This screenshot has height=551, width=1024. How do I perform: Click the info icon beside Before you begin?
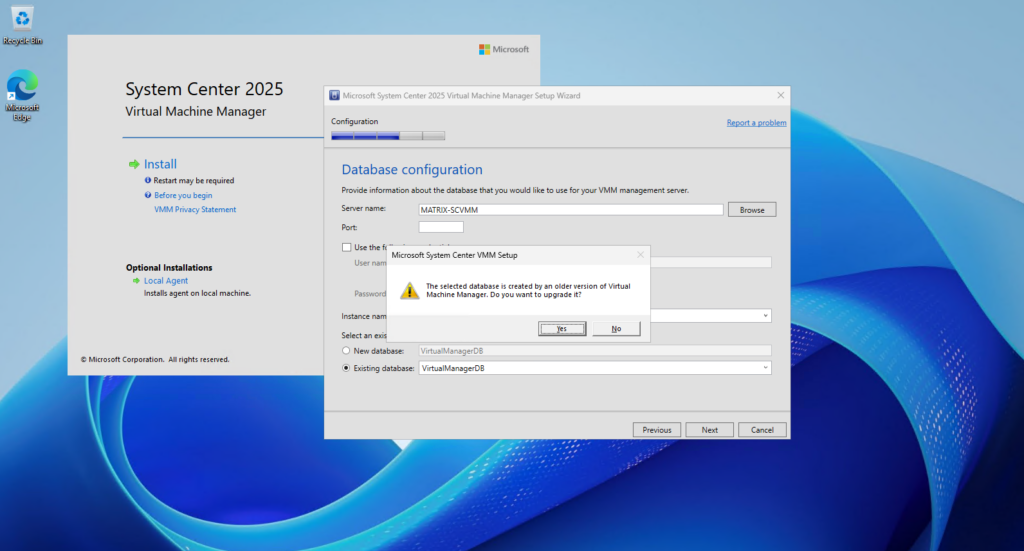click(148, 195)
